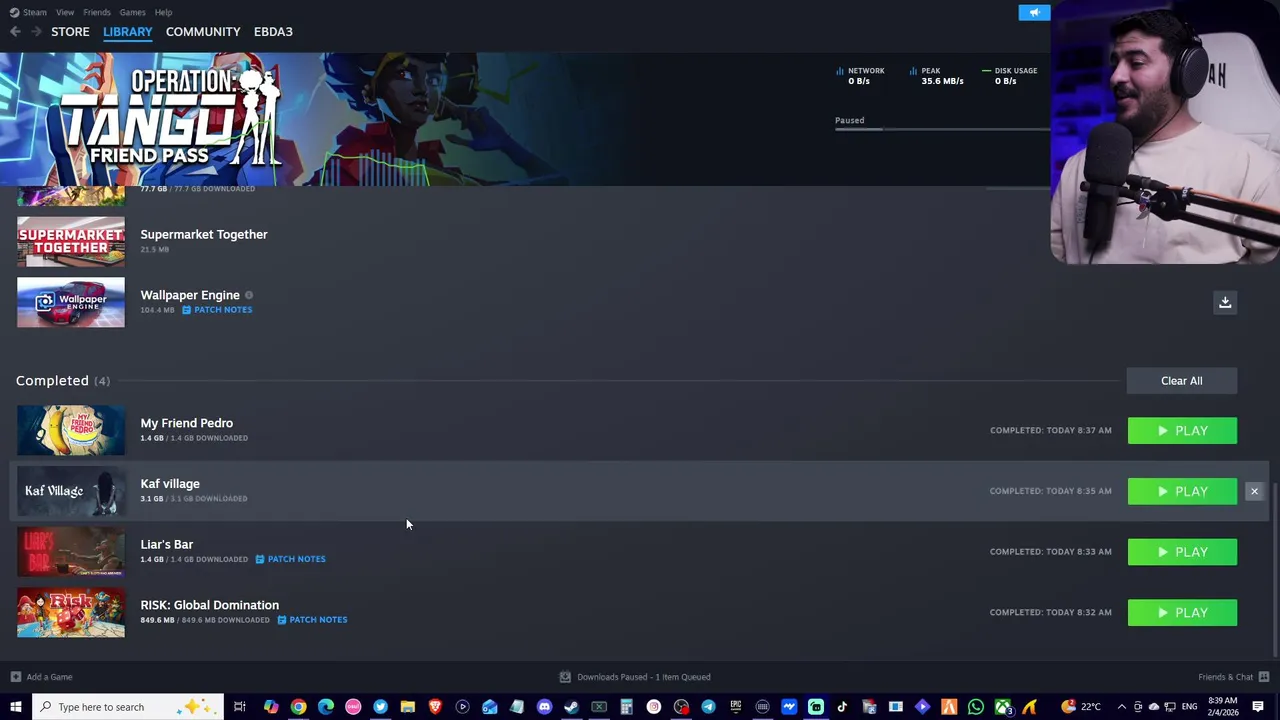
Task: Open Calculator from the taskbar
Action: pos(626,707)
